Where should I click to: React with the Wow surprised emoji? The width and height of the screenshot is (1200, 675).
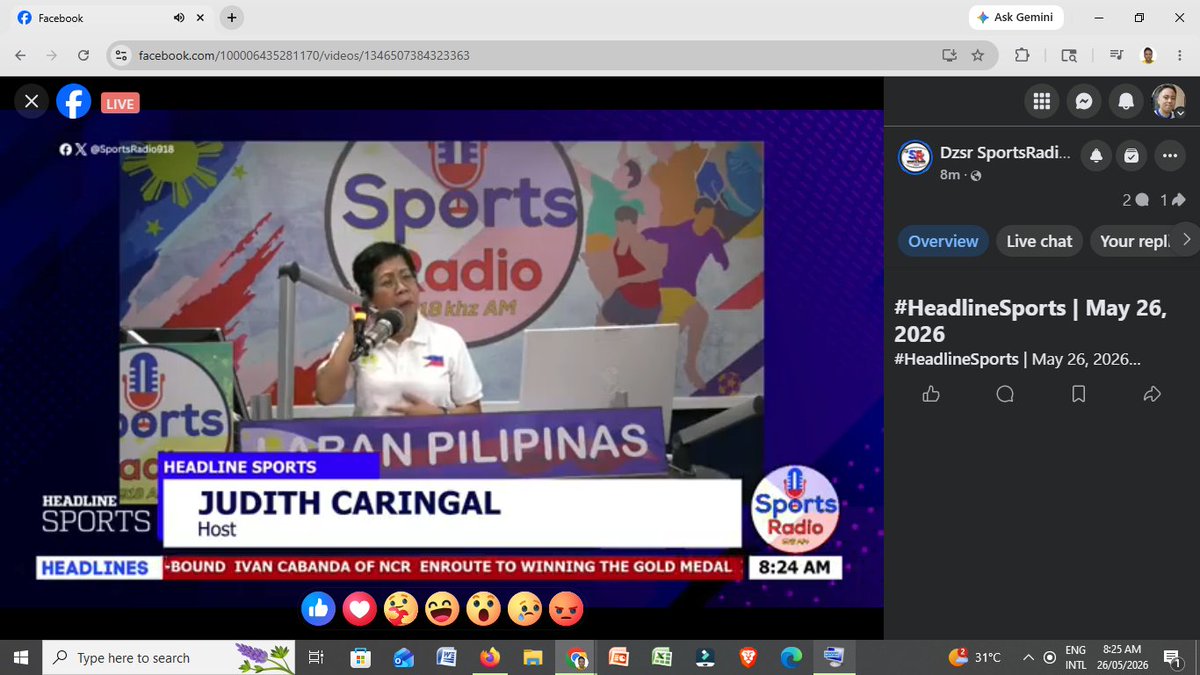point(484,608)
